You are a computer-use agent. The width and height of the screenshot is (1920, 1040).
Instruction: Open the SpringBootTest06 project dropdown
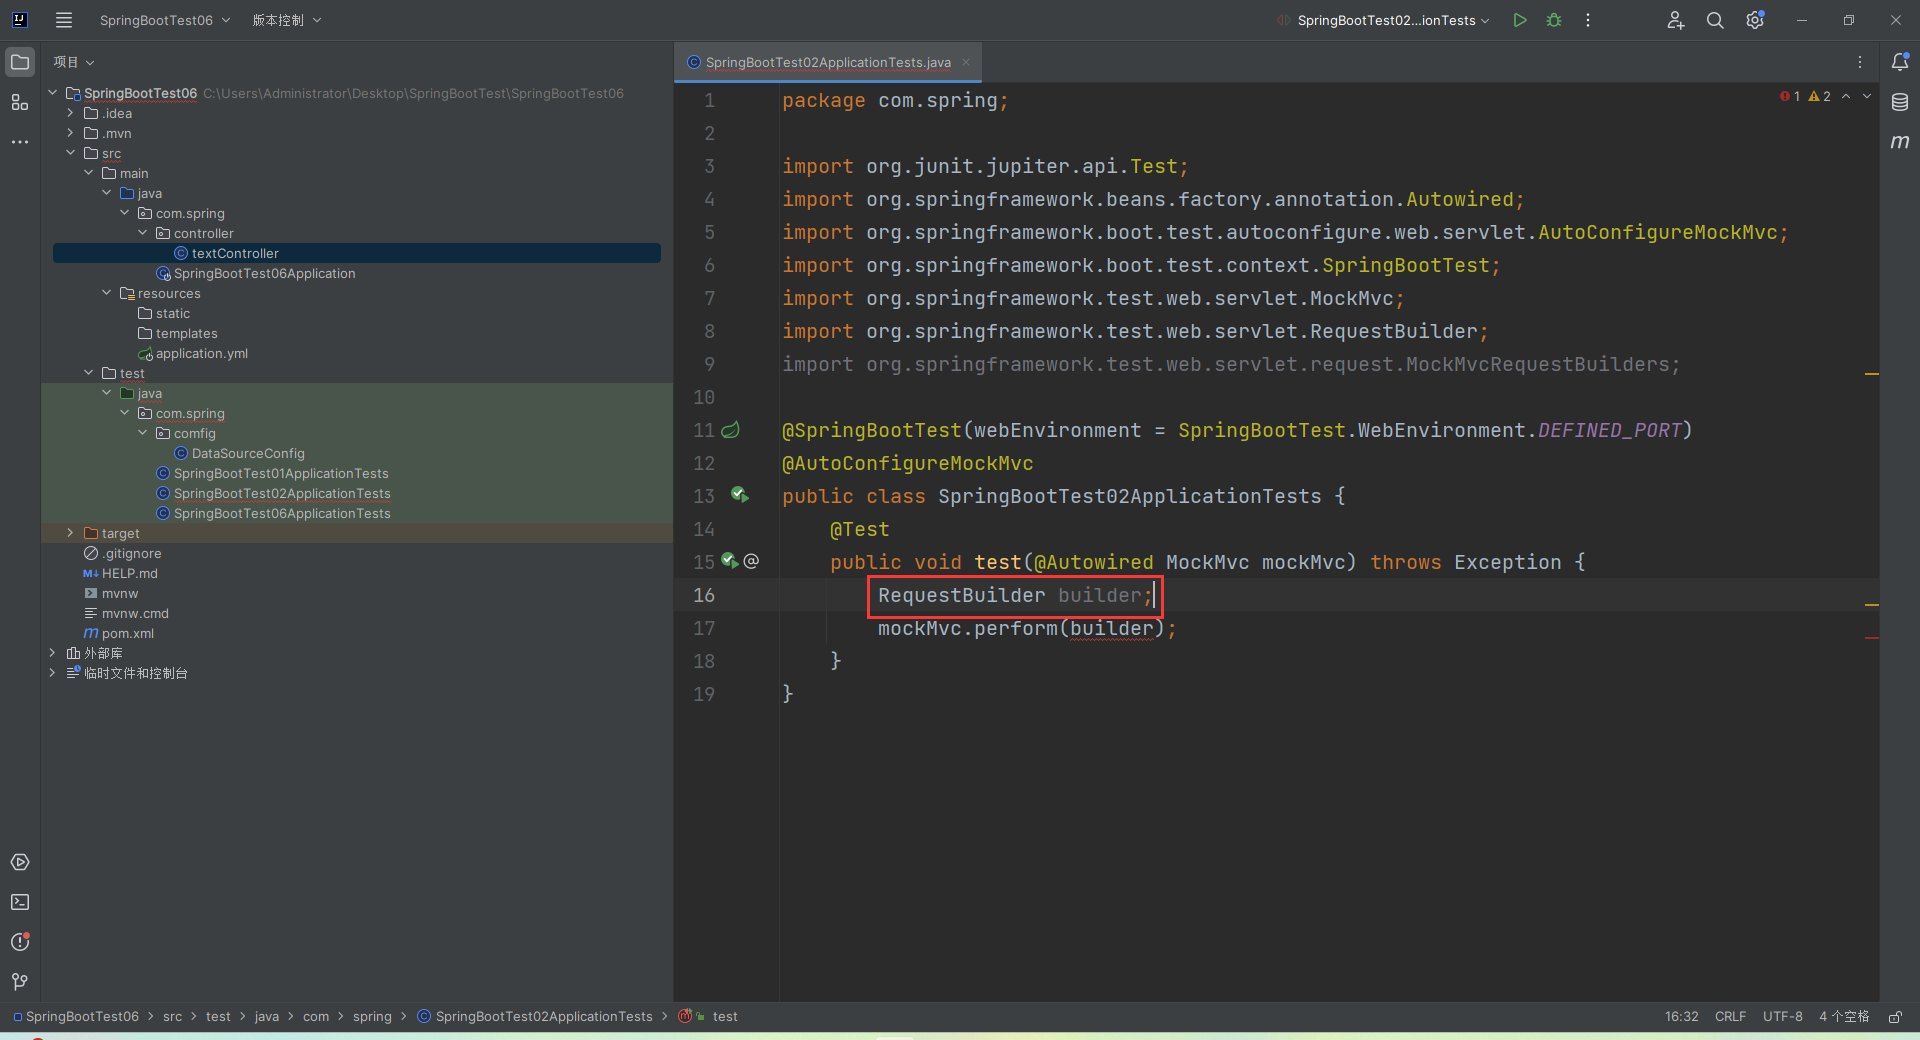click(x=165, y=20)
